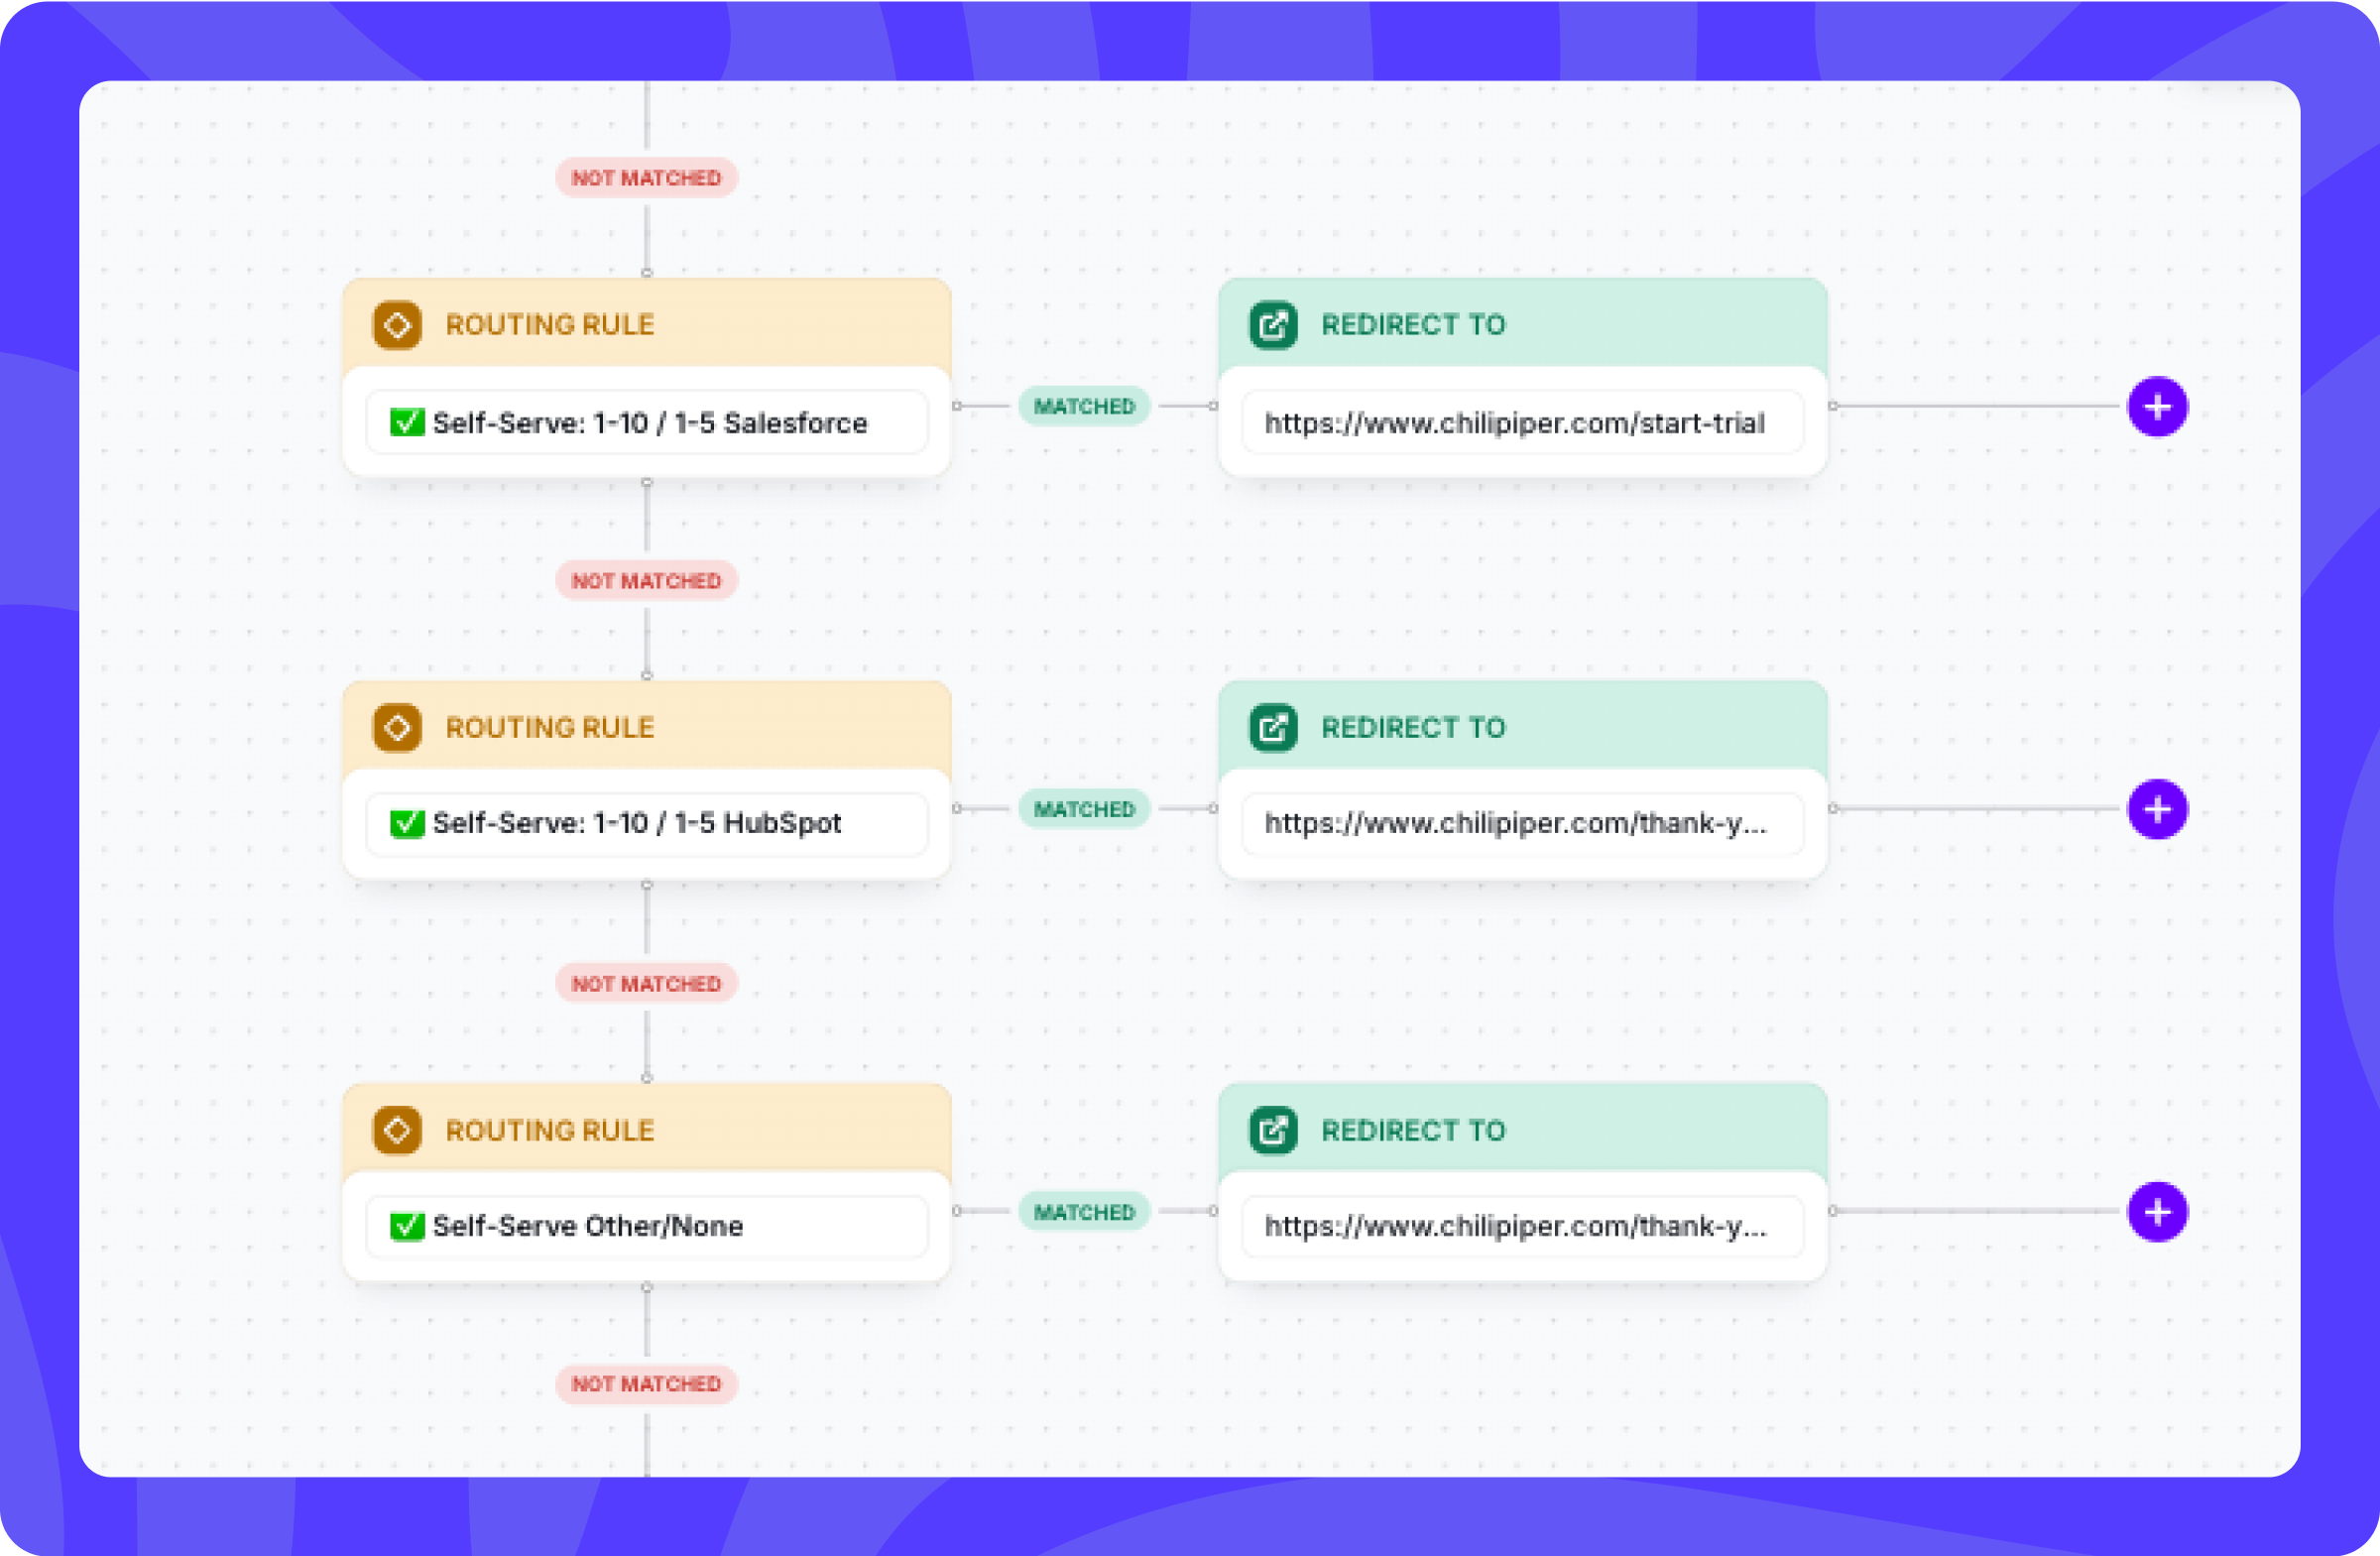Select the REDIRECT TO header above the start-trial URL
The image size is (2380, 1556).
pyautogui.click(x=1523, y=324)
